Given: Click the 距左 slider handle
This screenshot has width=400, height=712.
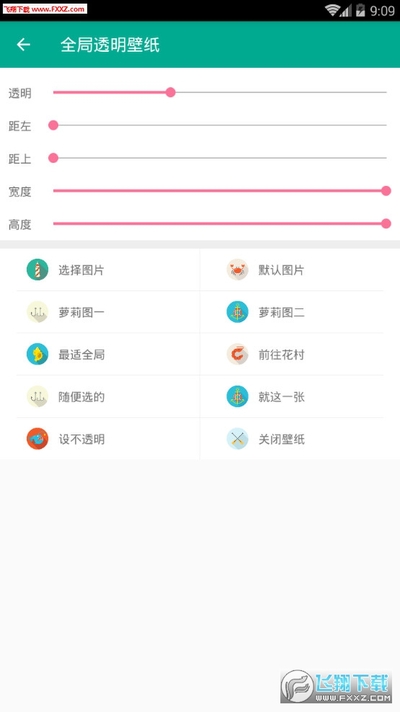Looking at the screenshot, I should [53, 125].
